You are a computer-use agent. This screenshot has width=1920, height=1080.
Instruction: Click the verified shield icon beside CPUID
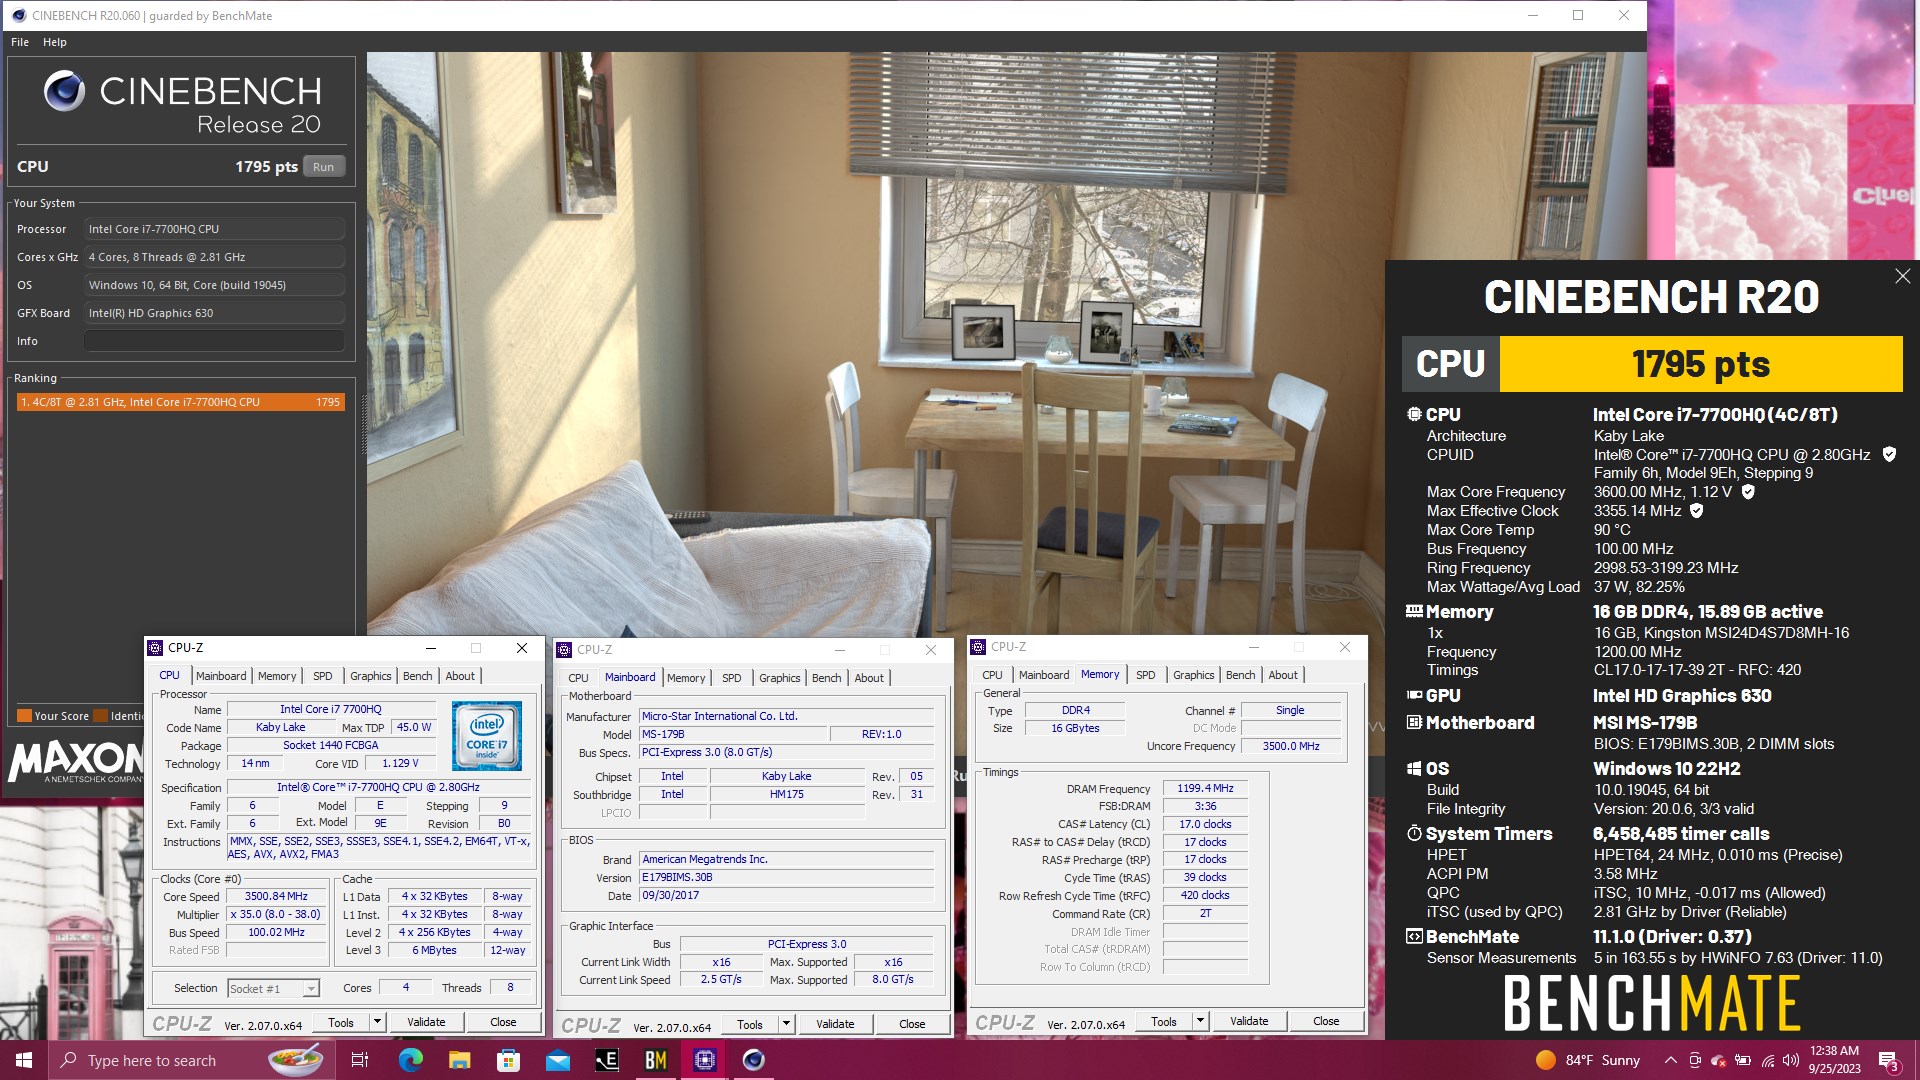pyautogui.click(x=1889, y=454)
